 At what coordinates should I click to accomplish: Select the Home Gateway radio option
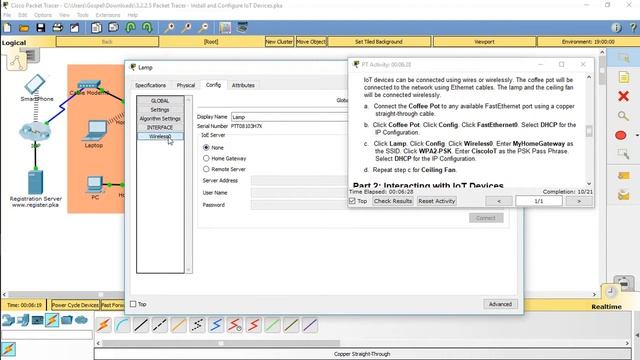[206, 158]
